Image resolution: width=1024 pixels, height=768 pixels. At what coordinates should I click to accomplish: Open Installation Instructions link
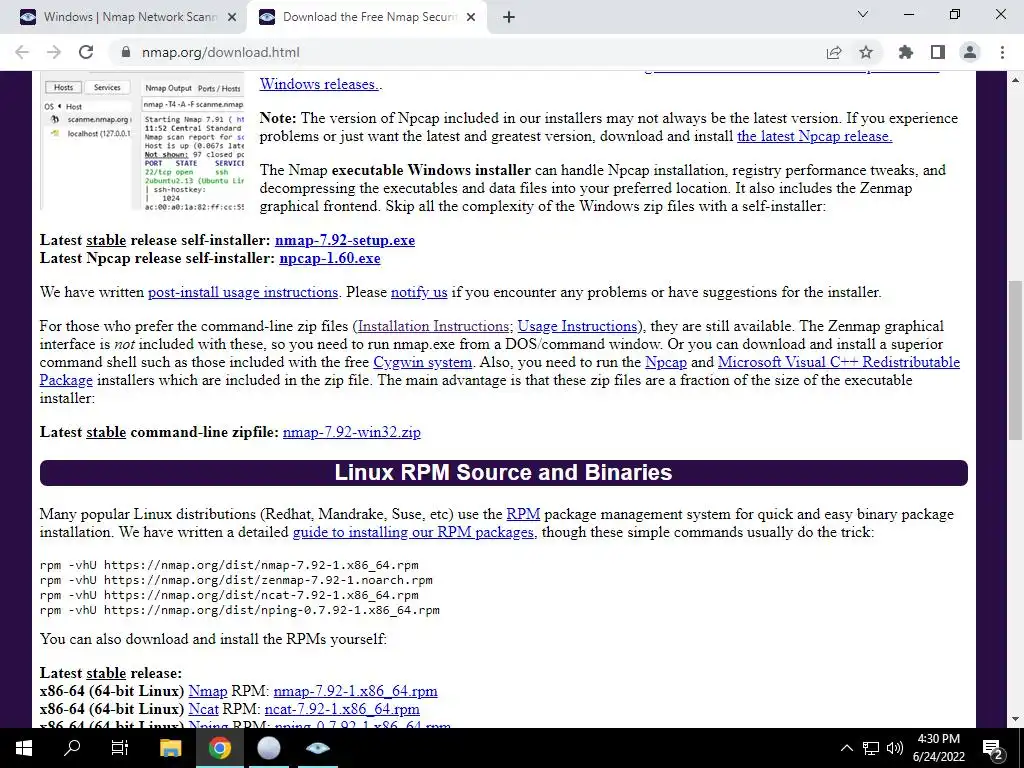click(433, 326)
